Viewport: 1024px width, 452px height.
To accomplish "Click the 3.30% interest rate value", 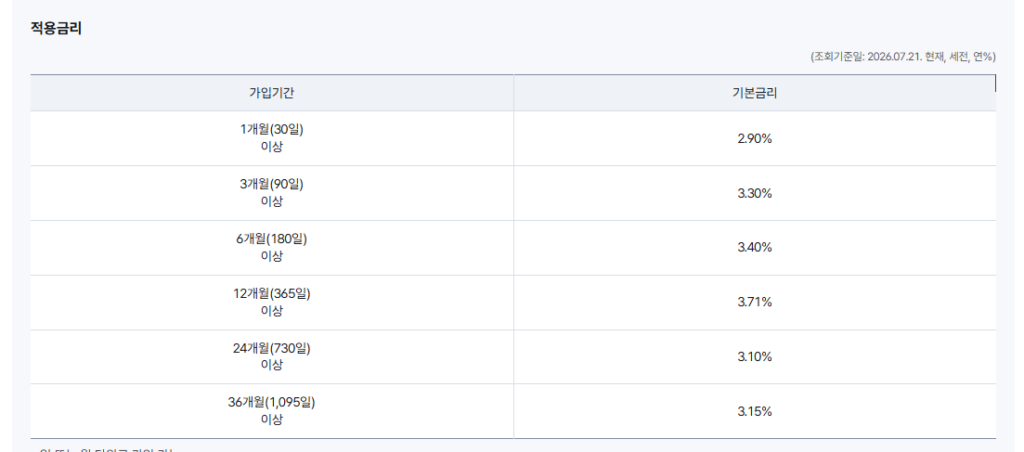I will tap(755, 193).
